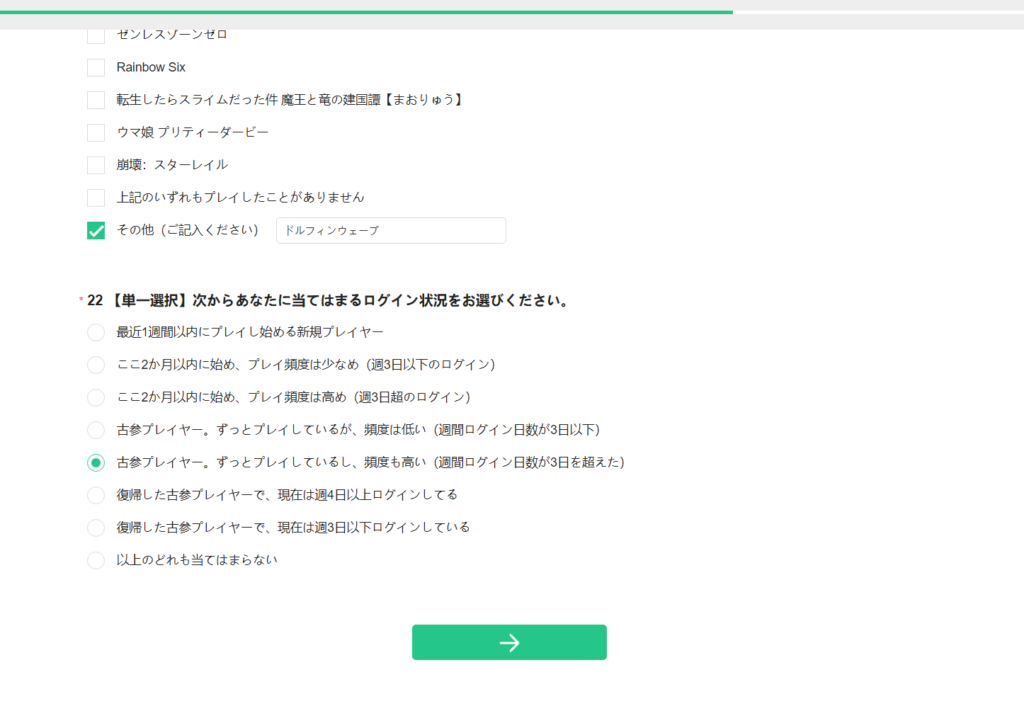Select 最近1週間以内にプレイし始める新規プレイヤー radio
The image size is (1024, 711).
[x=96, y=332]
